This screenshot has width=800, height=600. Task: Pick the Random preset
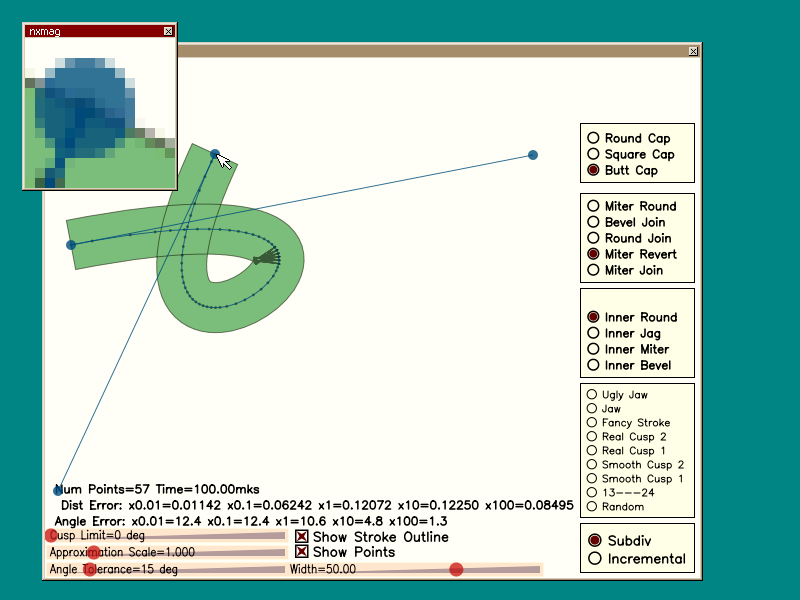[x=615, y=507]
